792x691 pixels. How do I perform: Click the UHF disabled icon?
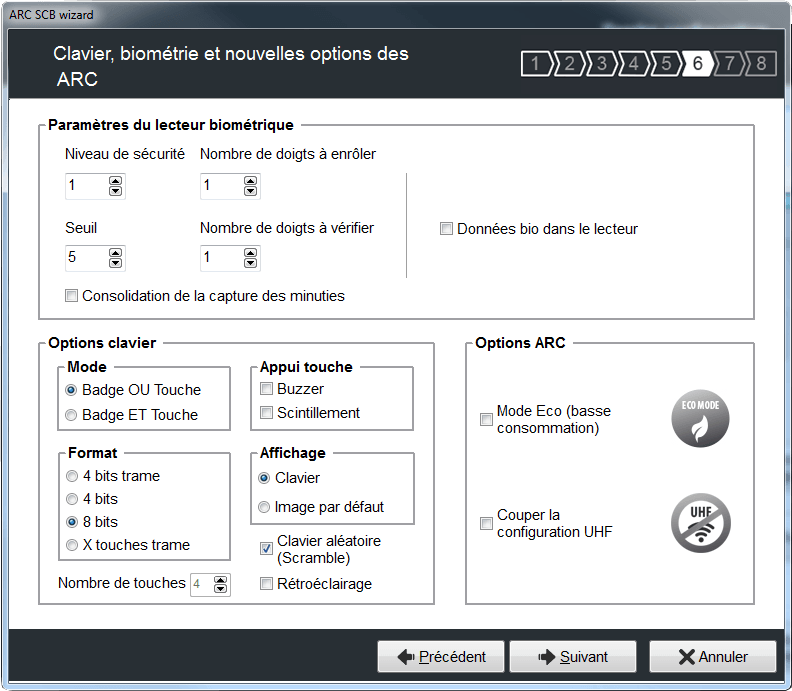tap(700, 523)
